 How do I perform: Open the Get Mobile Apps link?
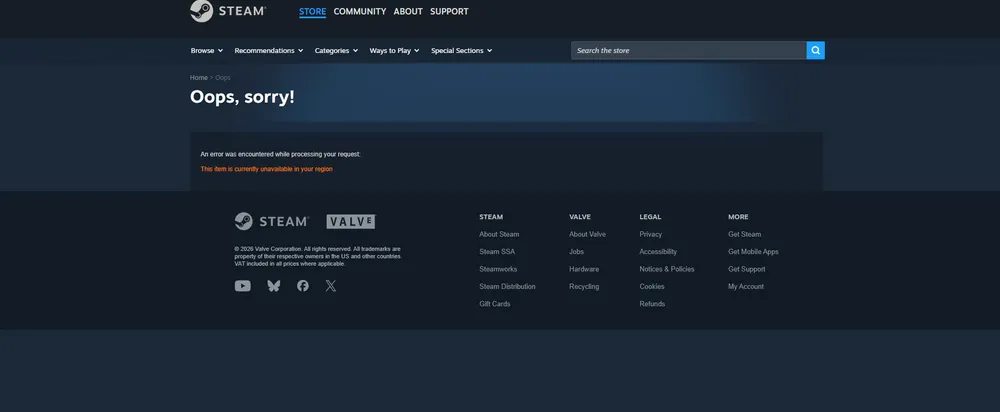753,251
